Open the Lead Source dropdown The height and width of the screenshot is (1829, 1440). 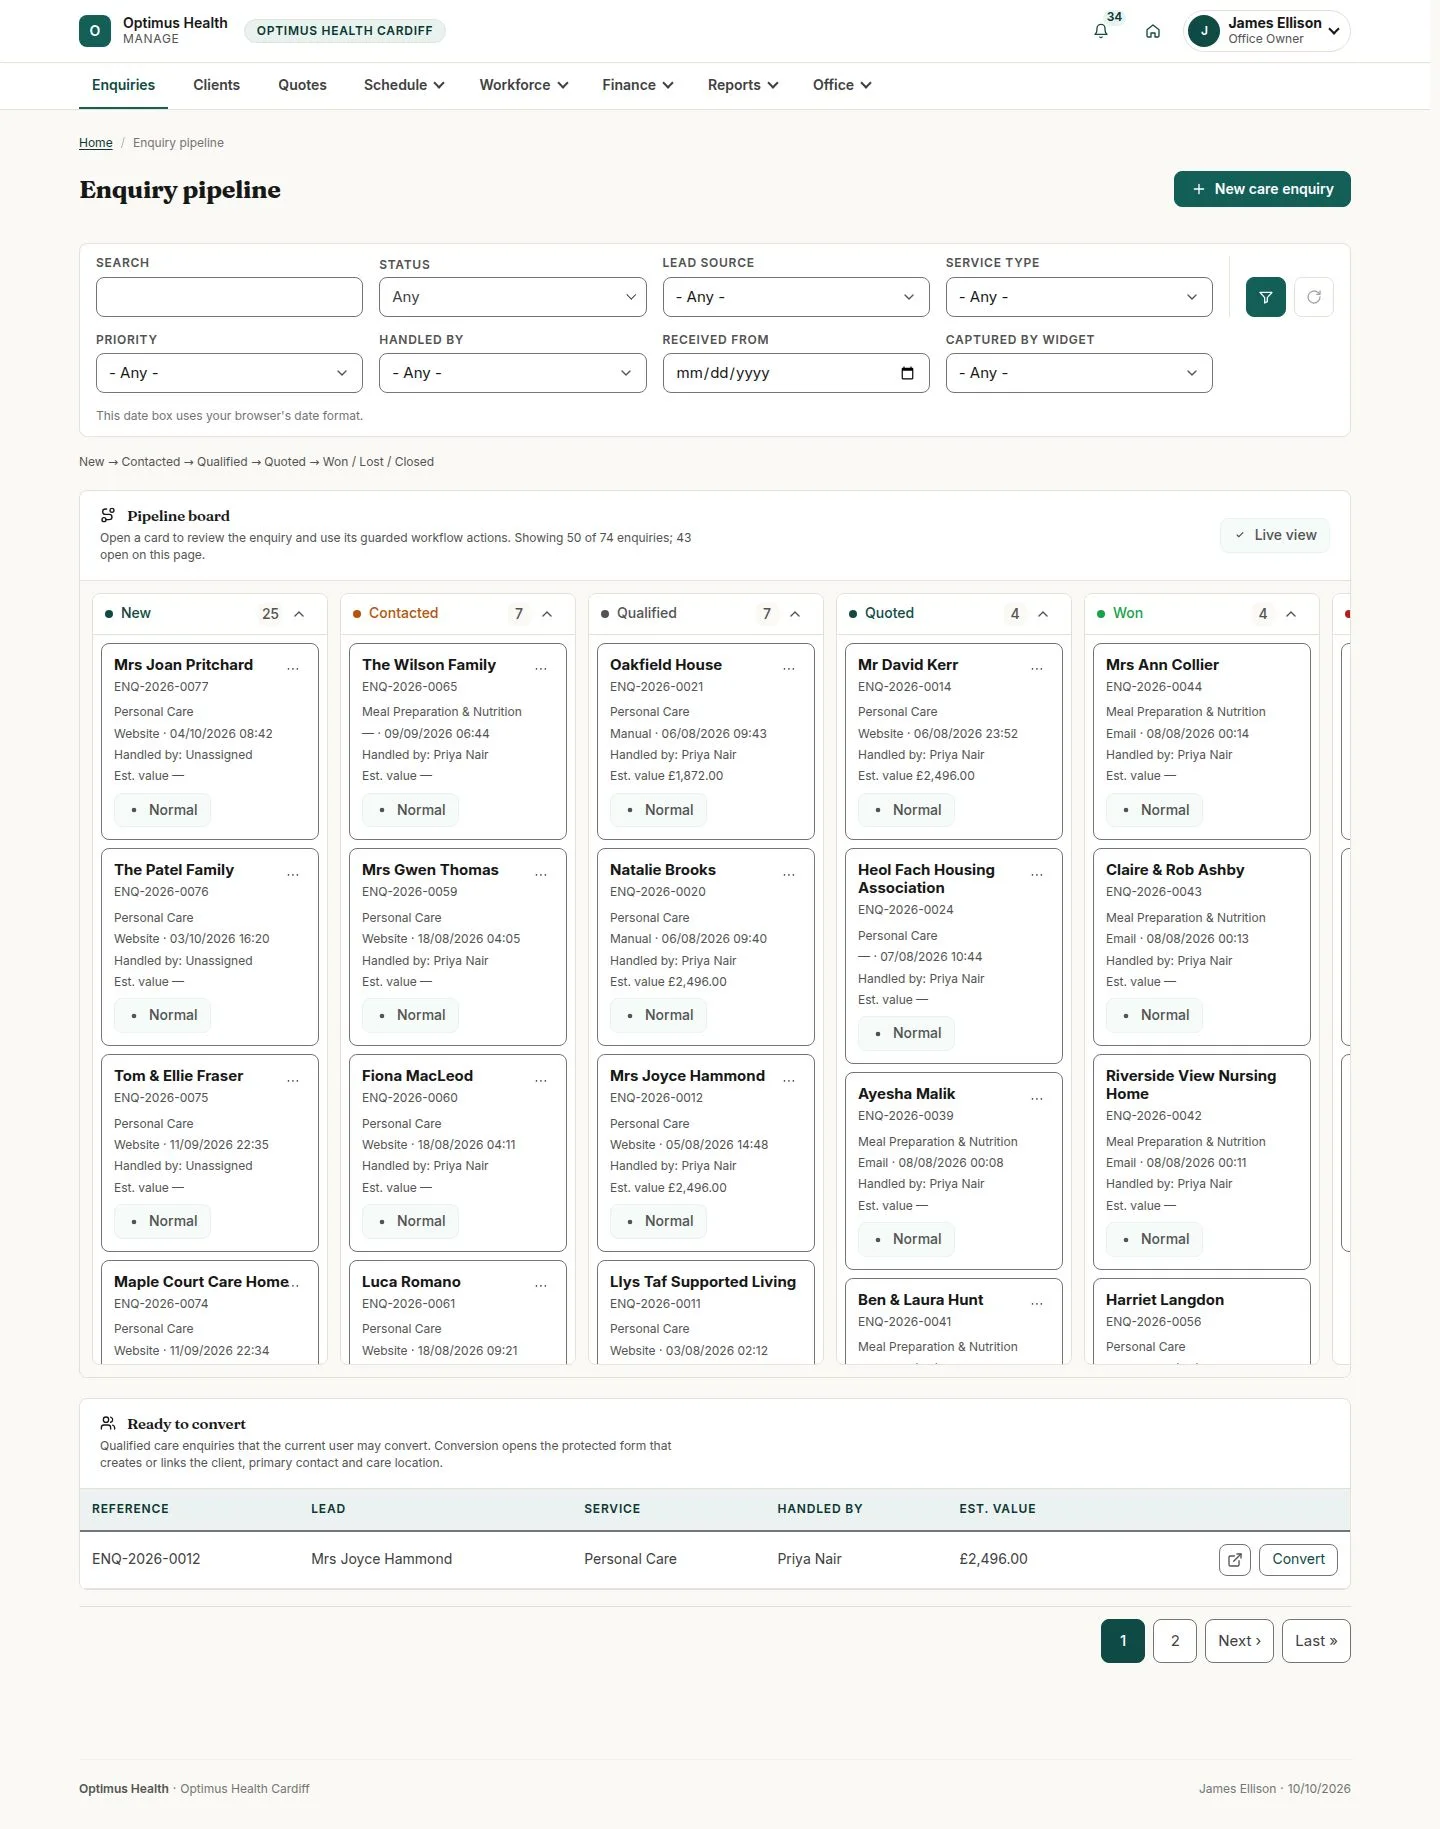point(796,297)
